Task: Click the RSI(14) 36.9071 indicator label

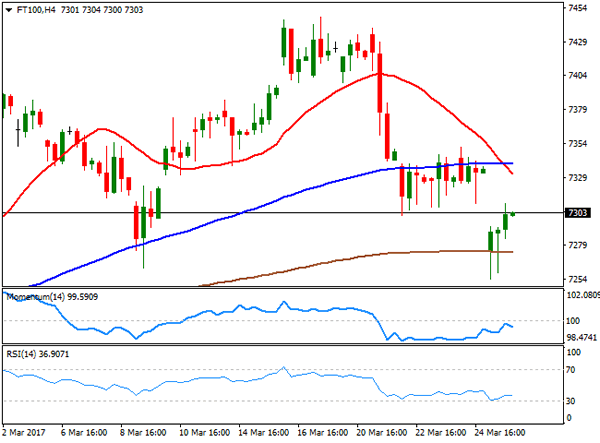Action: tap(38, 354)
